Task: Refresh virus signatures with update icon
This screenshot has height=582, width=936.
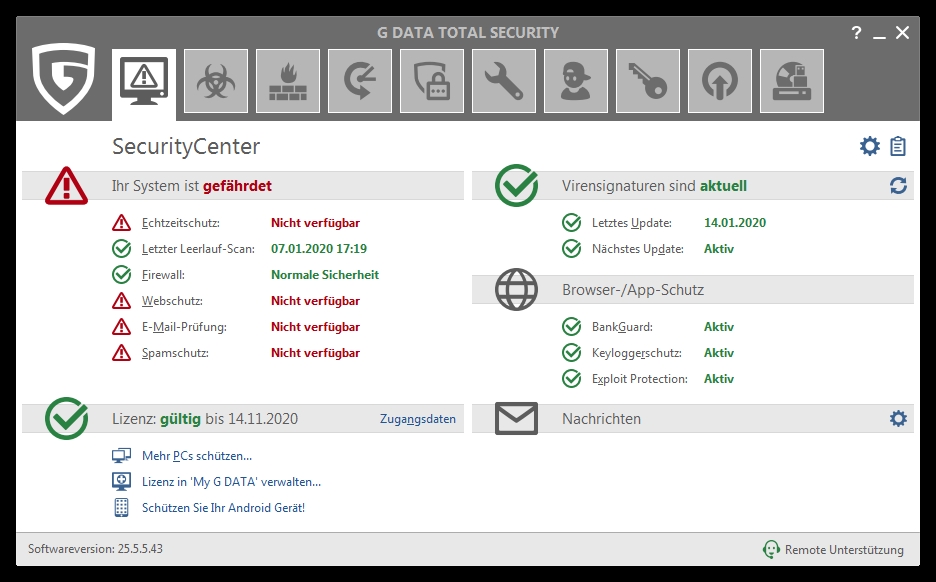Action: point(898,186)
